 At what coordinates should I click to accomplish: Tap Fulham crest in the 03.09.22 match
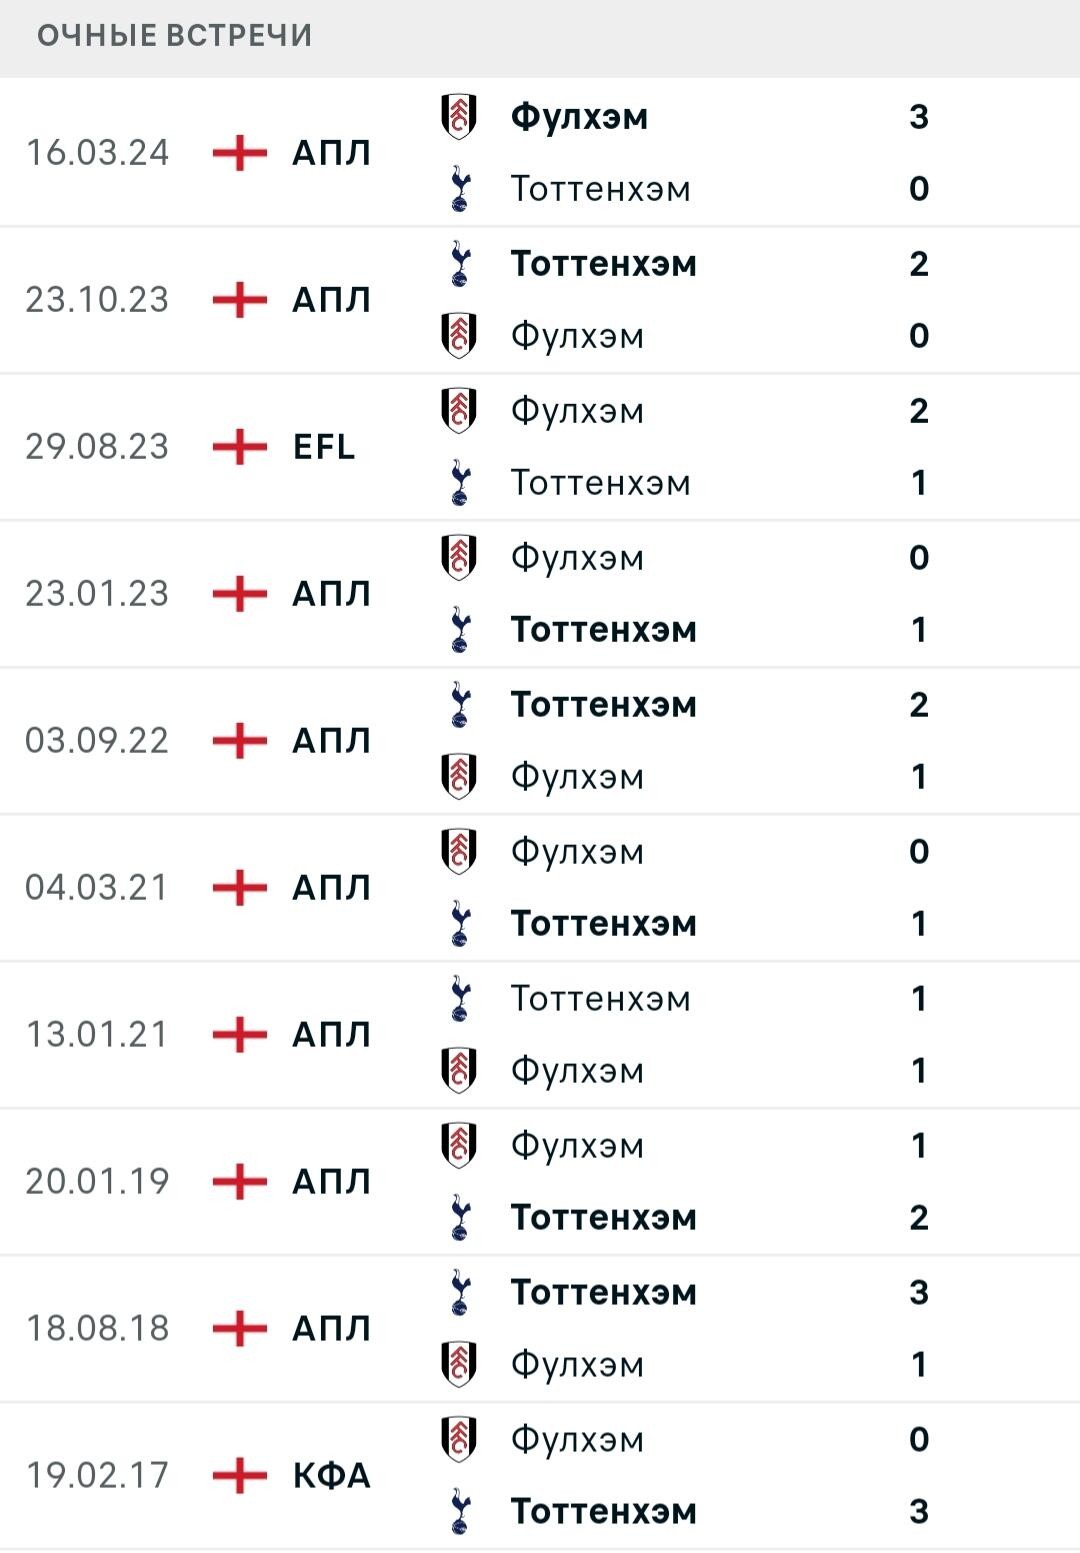click(x=459, y=777)
